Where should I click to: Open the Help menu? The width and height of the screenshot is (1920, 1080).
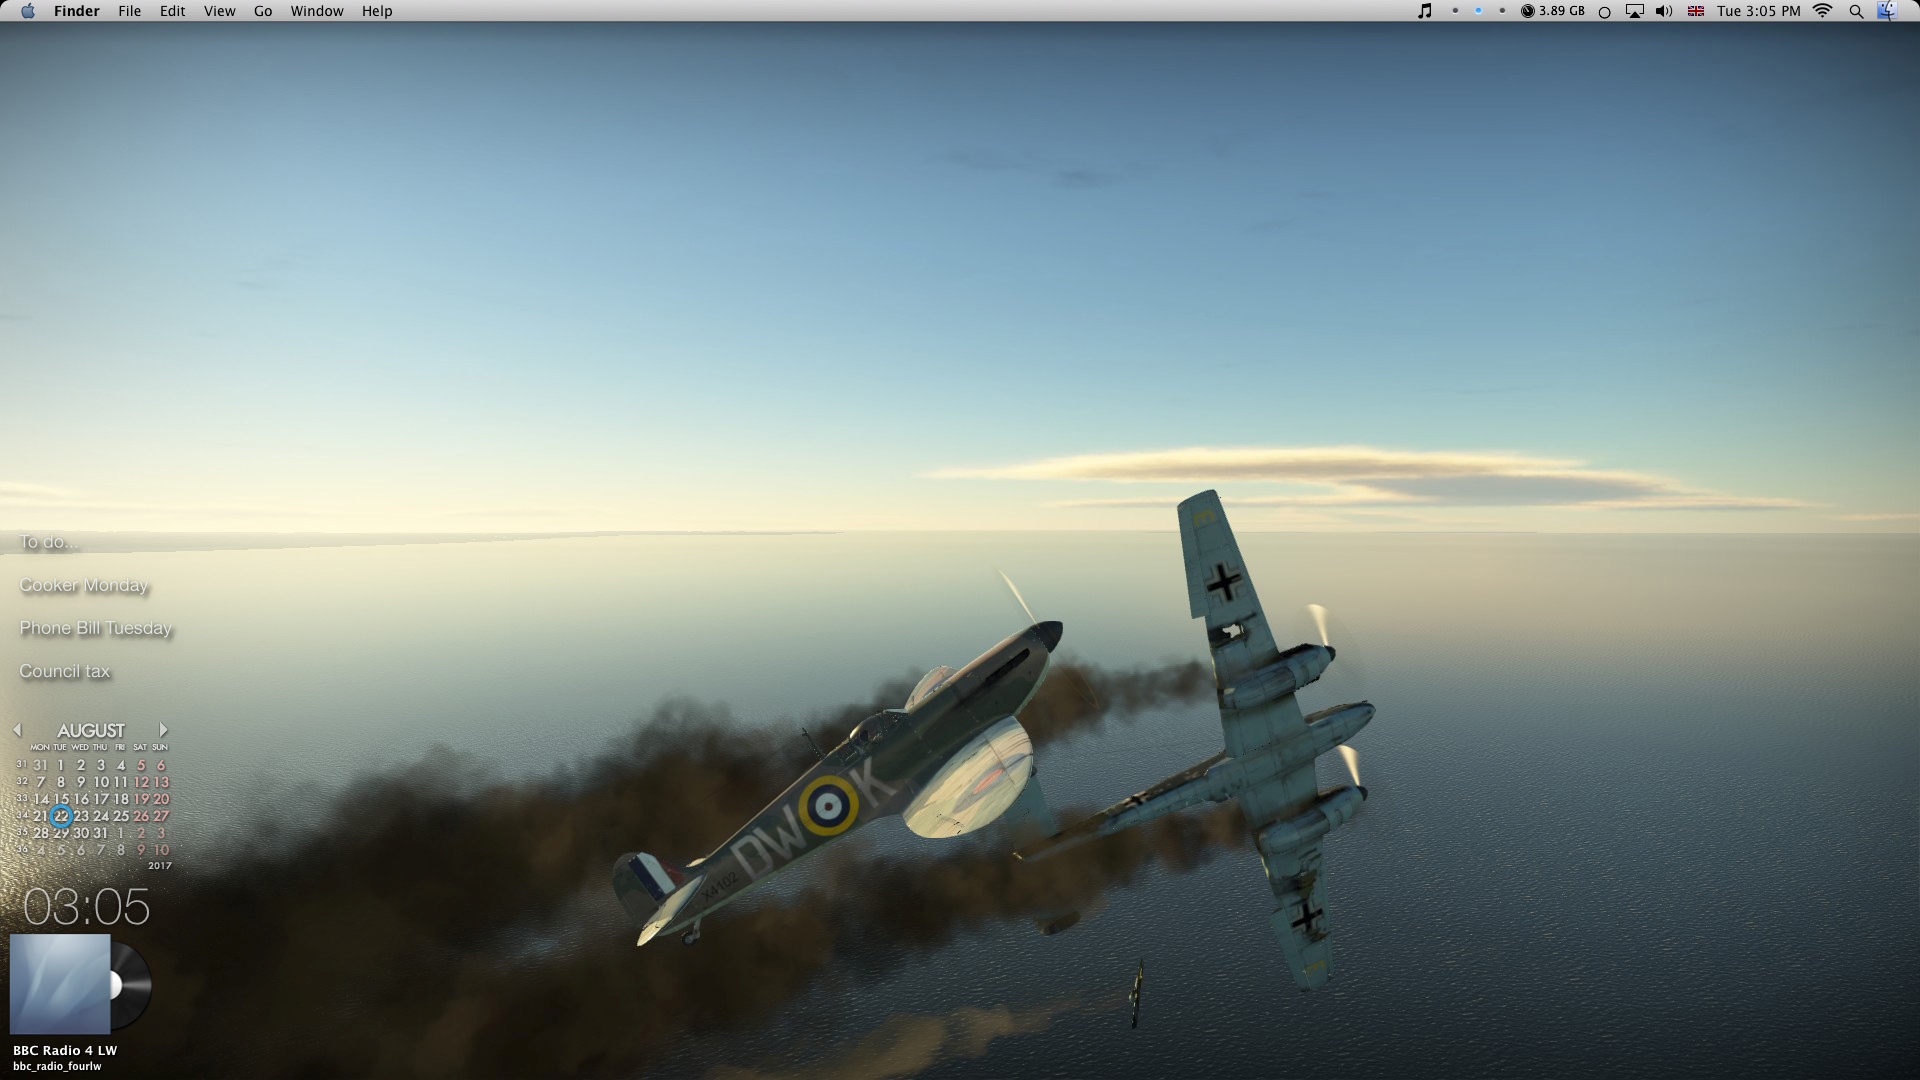coord(377,11)
